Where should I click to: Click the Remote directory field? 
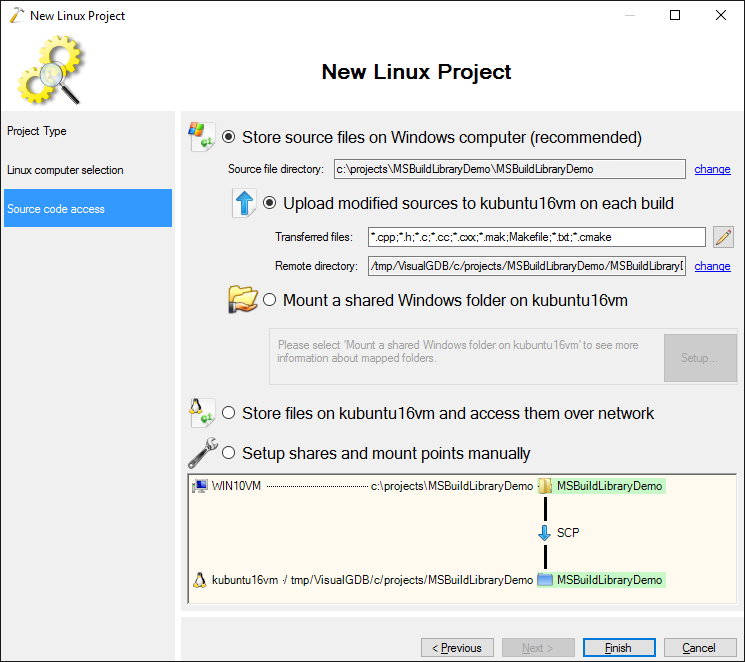[526, 266]
